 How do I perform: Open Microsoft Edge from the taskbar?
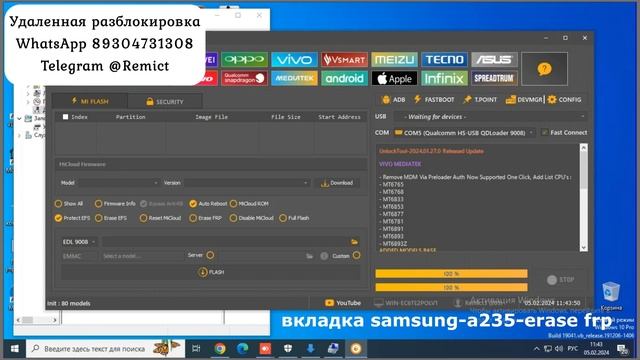coord(242,349)
